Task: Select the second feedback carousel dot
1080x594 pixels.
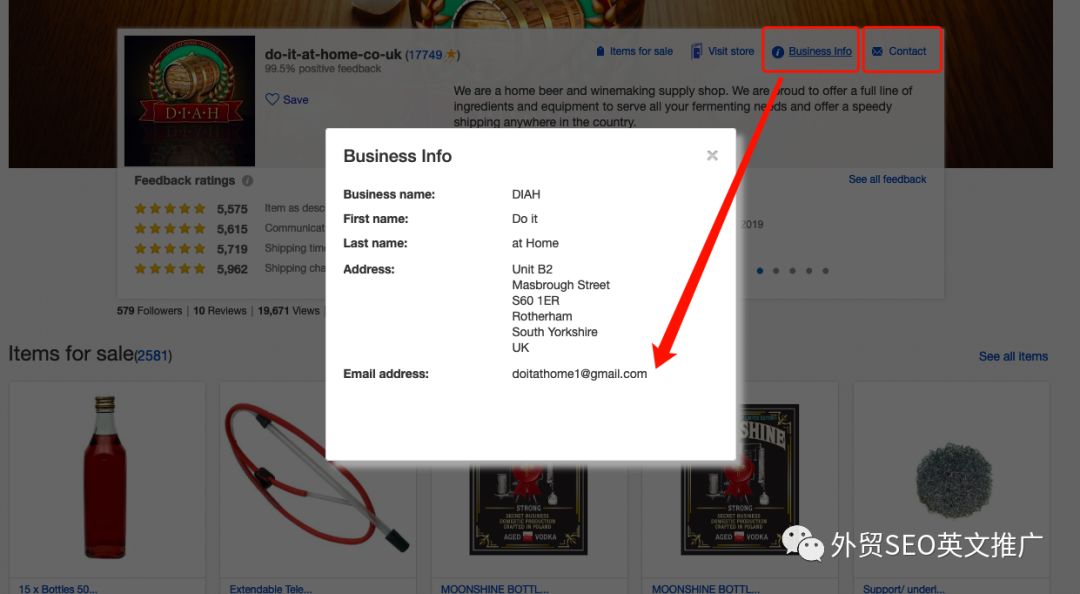Action: pyautogui.click(x=776, y=271)
